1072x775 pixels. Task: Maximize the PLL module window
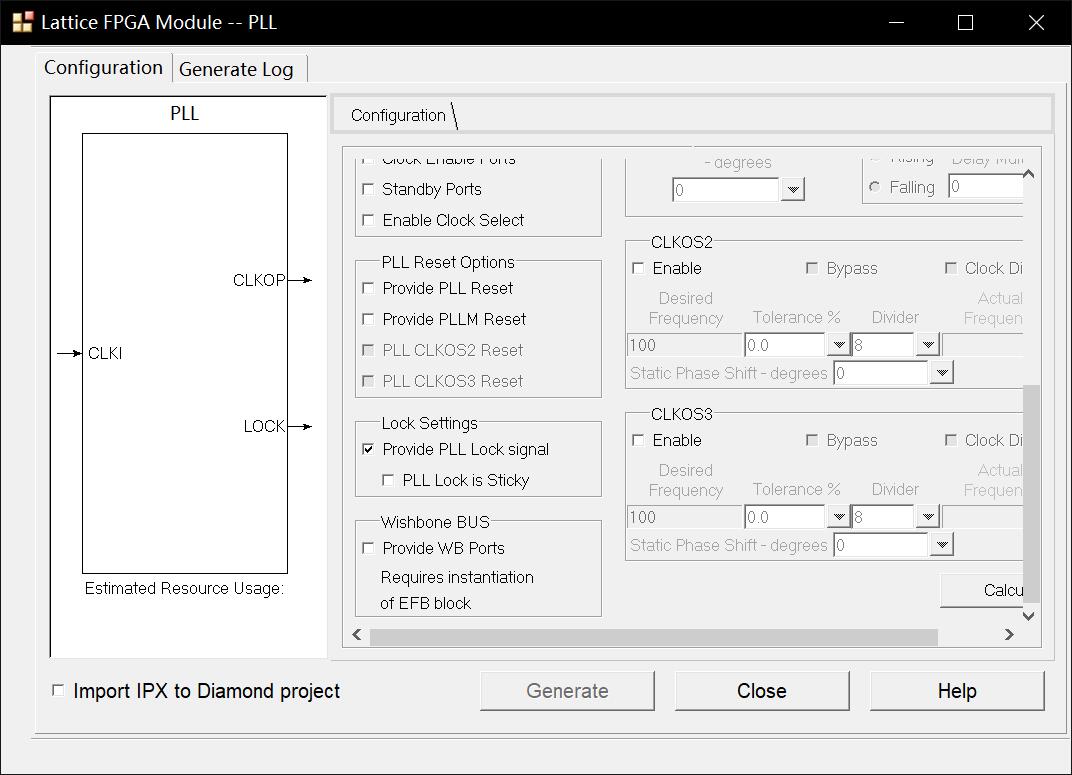click(x=965, y=23)
